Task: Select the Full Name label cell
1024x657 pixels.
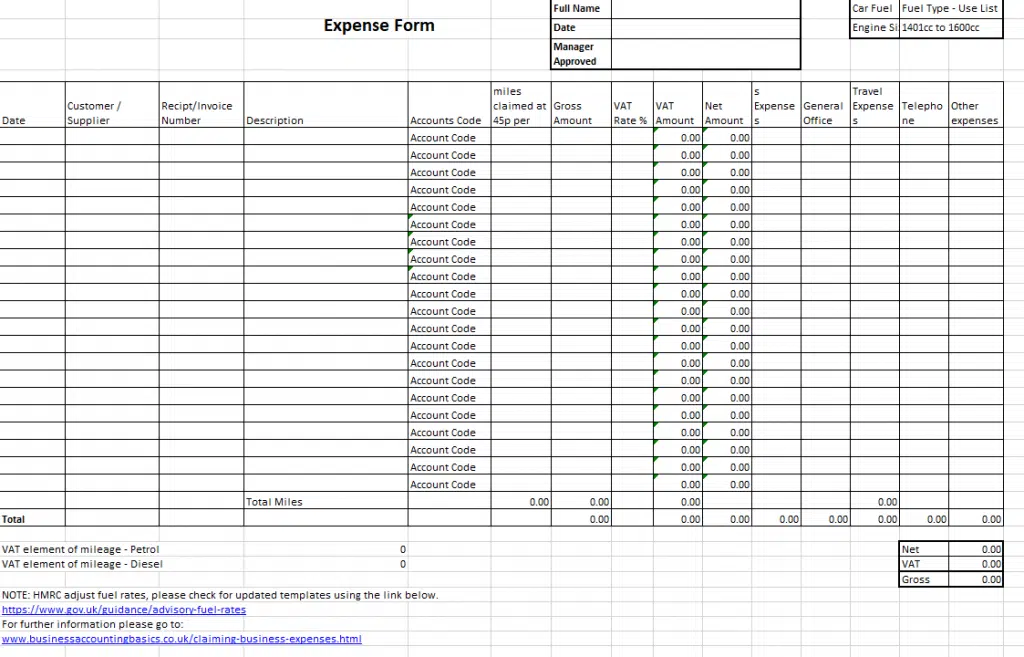Action: coord(581,8)
